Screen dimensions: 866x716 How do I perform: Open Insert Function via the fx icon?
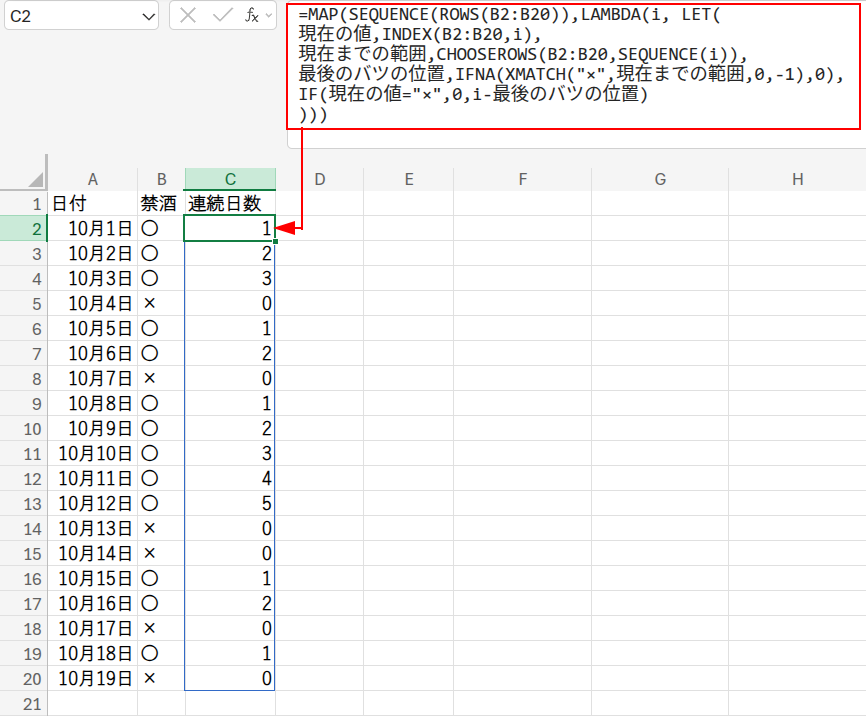pyautogui.click(x=252, y=16)
